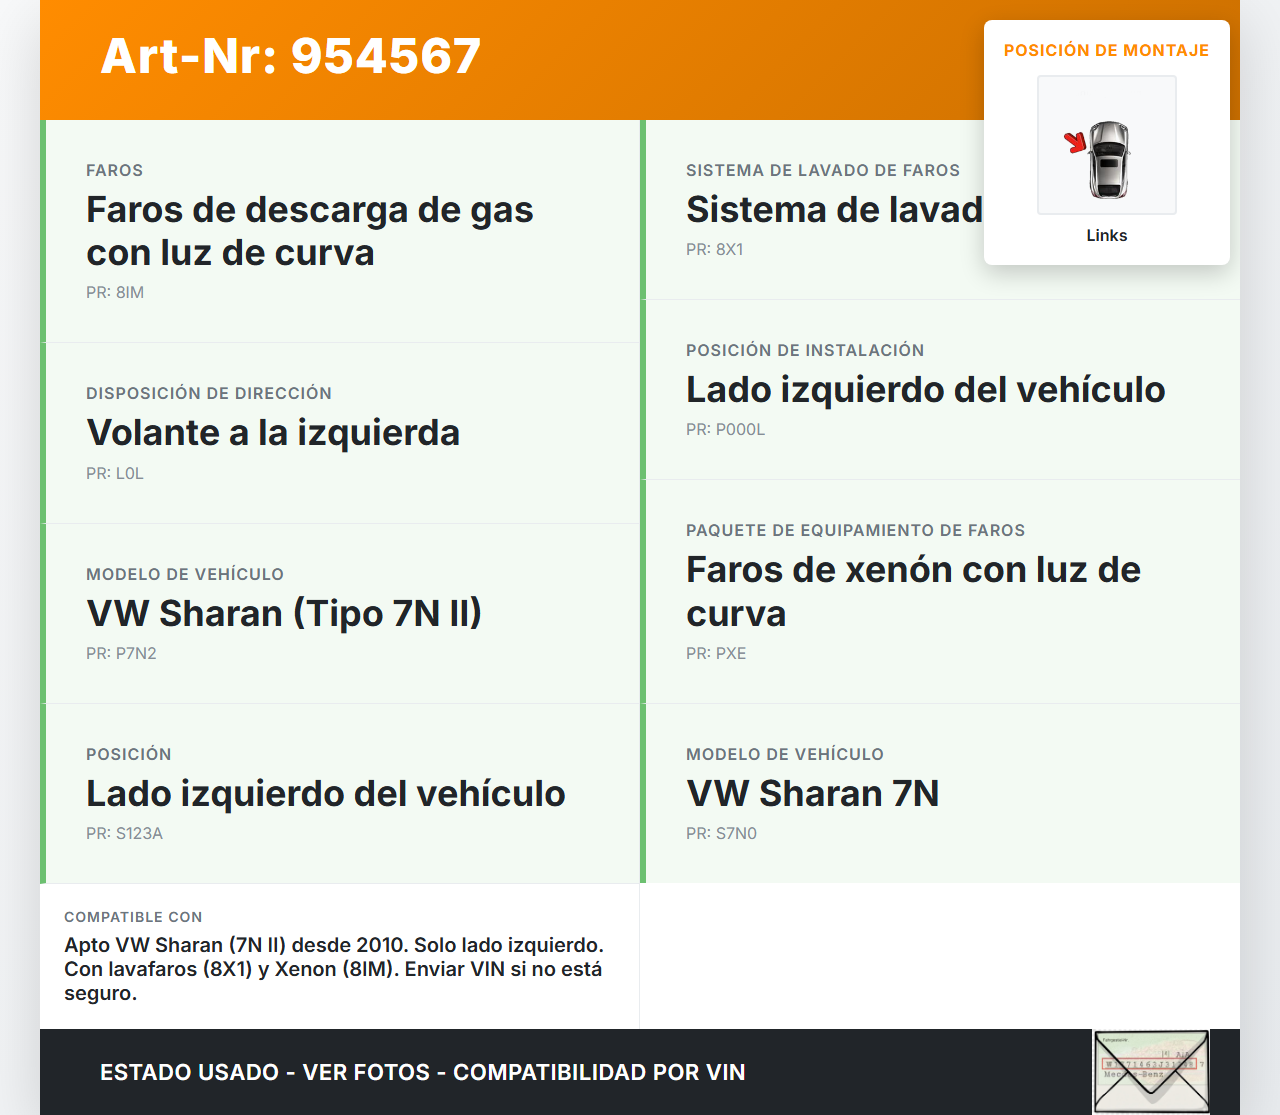Click the PR: S123A position card title
1280x1115 pixels.
pyautogui.click(x=325, y=793)
